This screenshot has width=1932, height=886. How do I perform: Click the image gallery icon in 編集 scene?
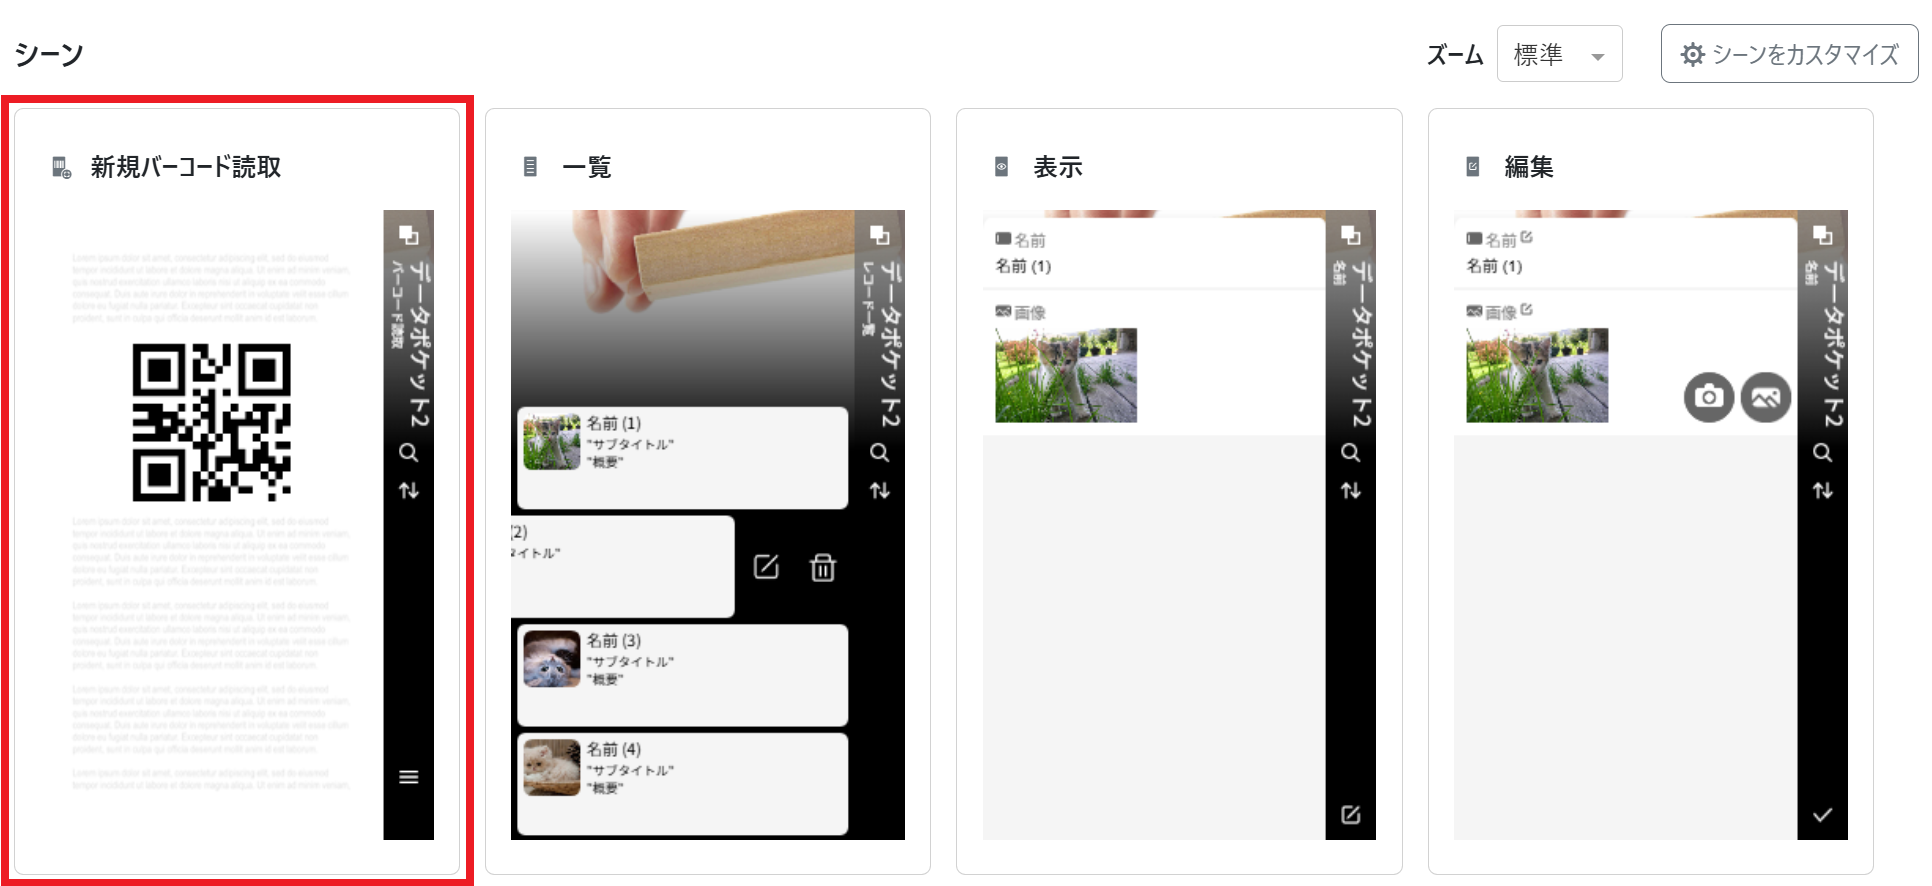coord(1766,397)
